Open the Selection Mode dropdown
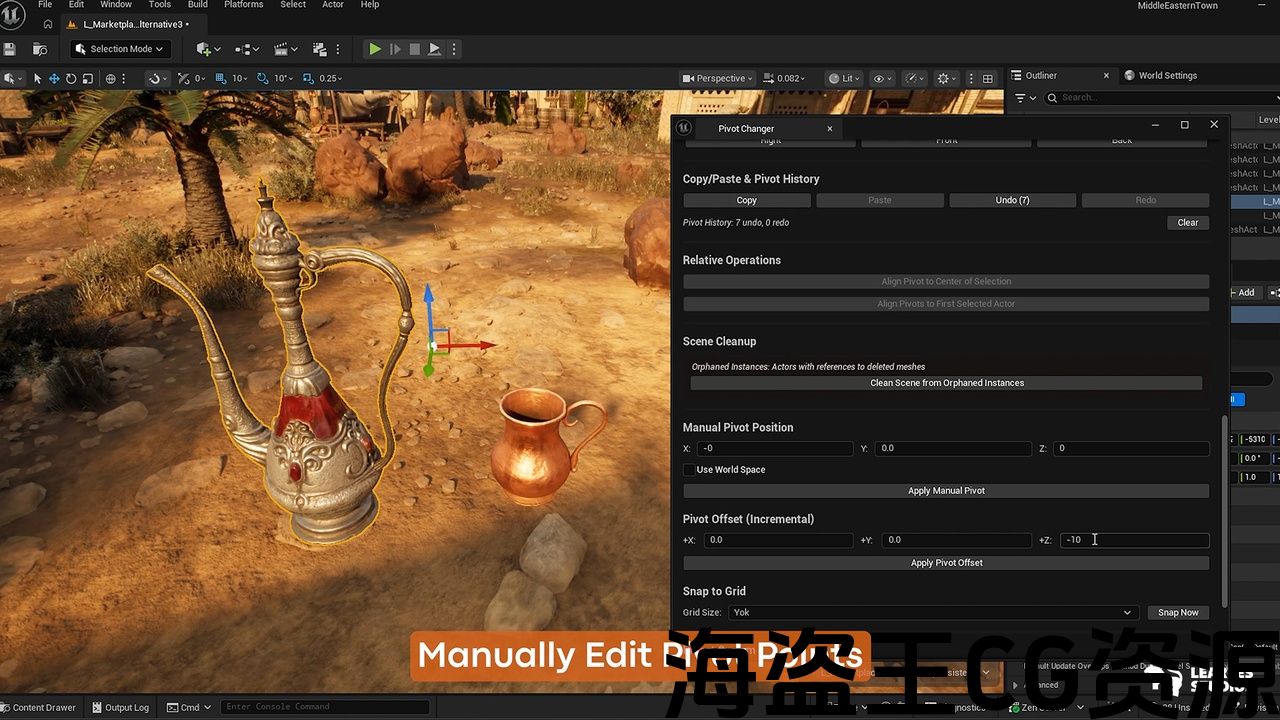Screen dimensions: 1280x720 pos(120,49)
